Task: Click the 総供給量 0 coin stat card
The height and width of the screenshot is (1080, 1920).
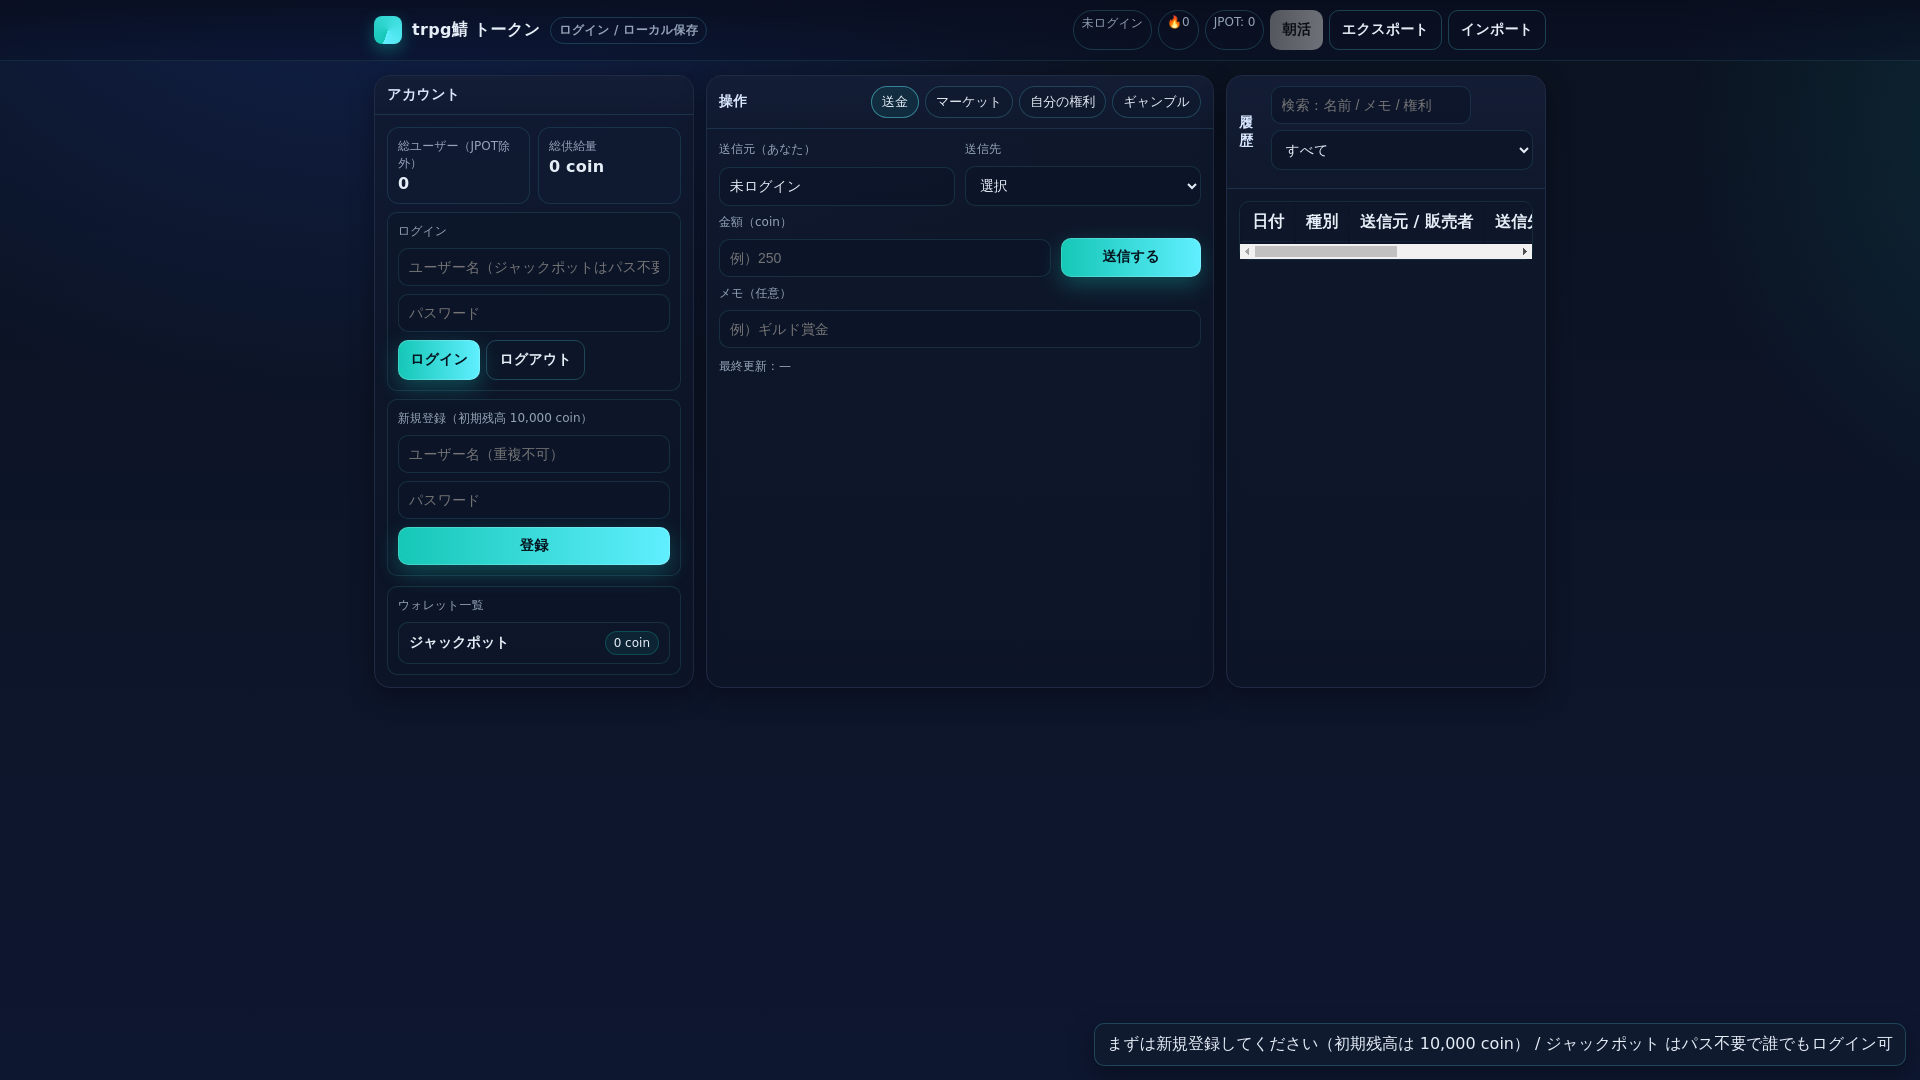Action: pos(609,165)
